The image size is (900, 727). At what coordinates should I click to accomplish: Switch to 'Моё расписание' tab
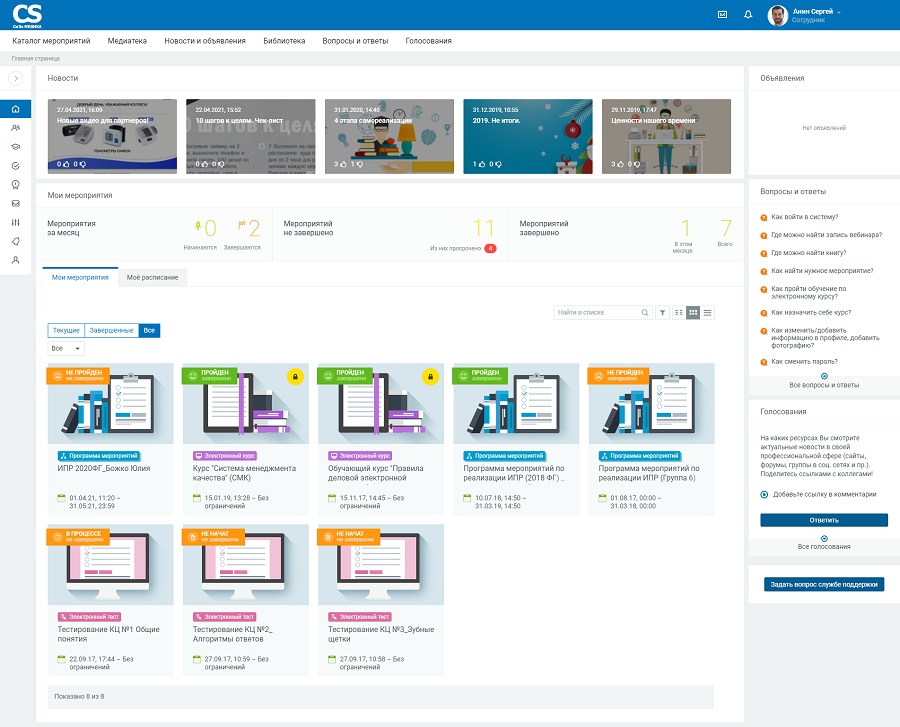[x=152, y=277]
